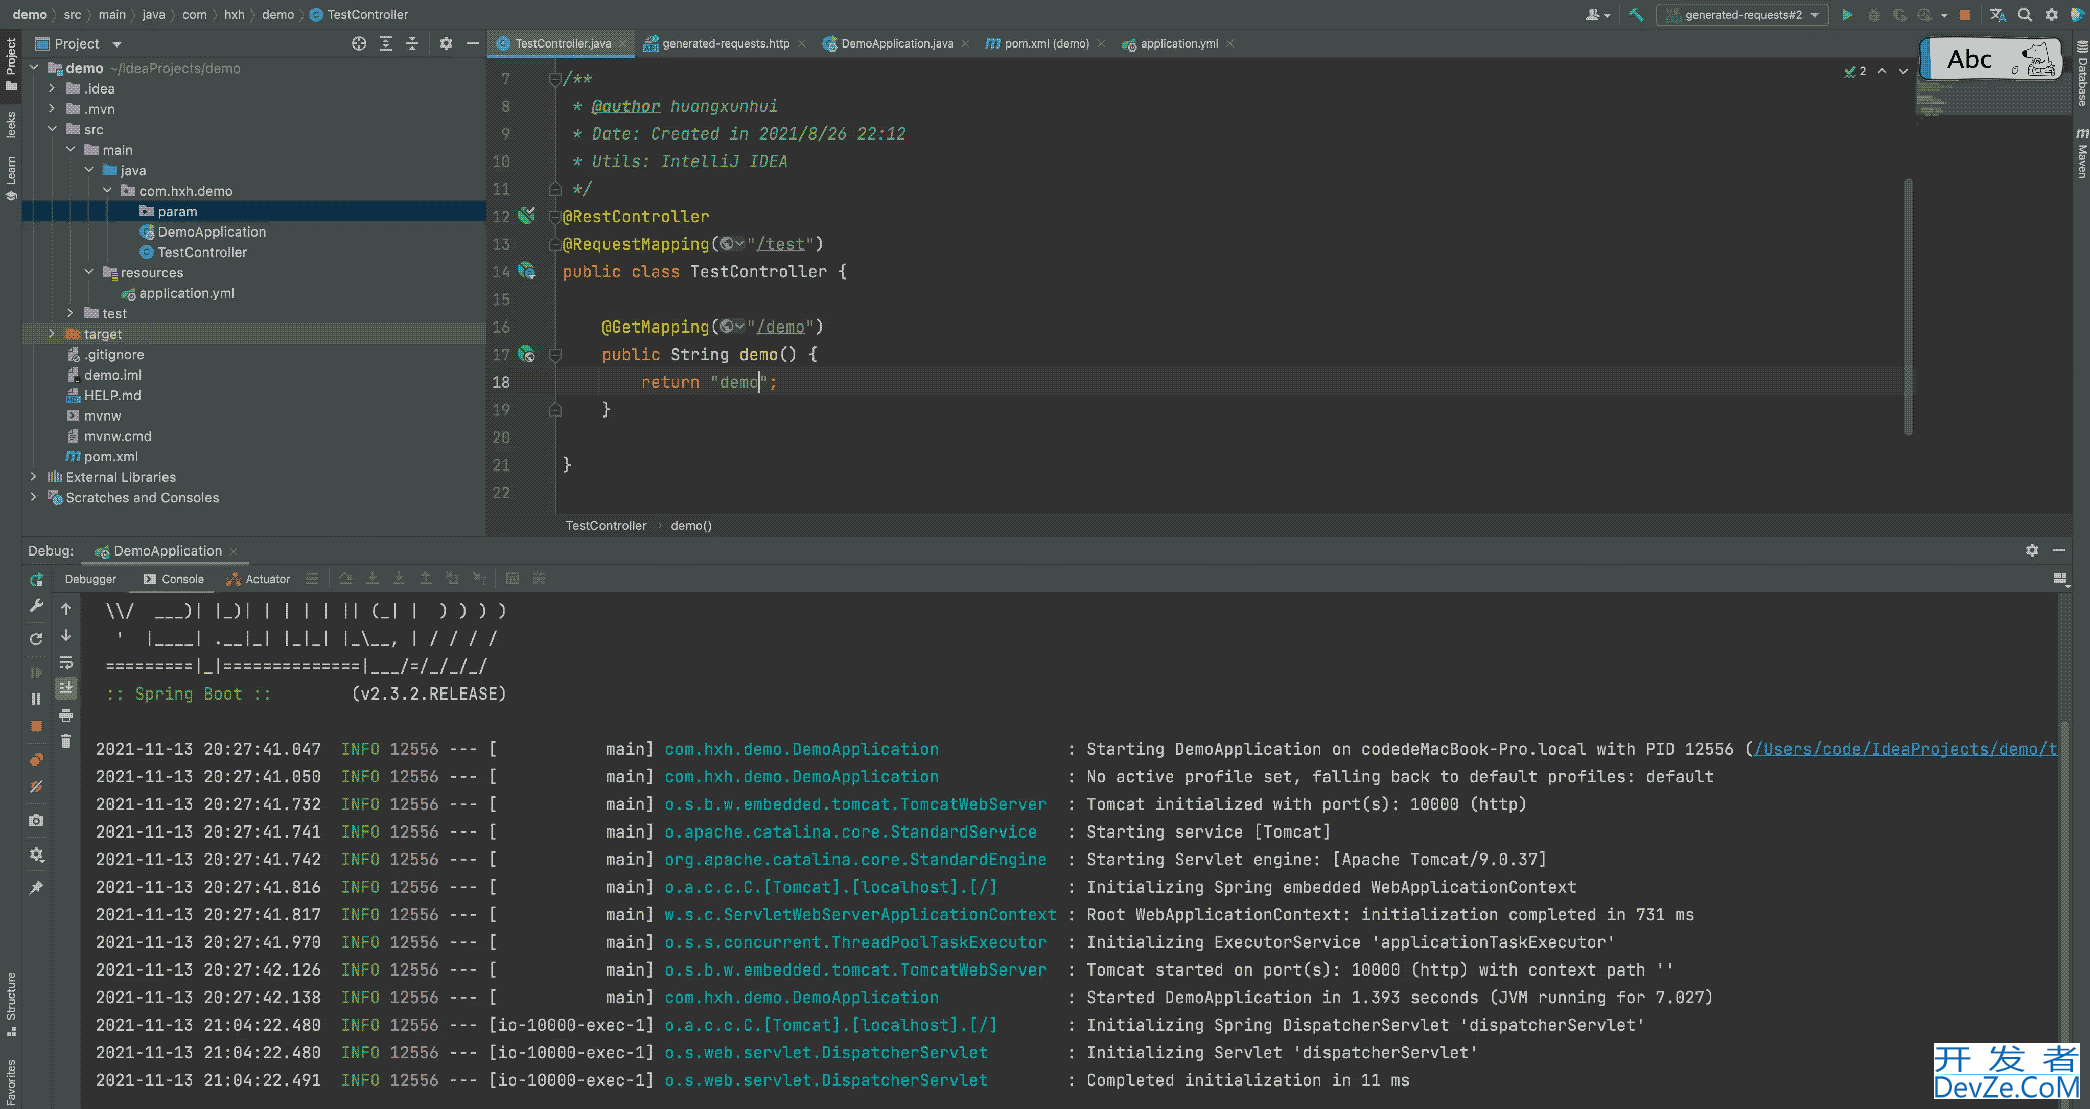This screenshot has height=1109, width=2090.
Task: Click Print icon in console toolbar
Action: [66, 715]
